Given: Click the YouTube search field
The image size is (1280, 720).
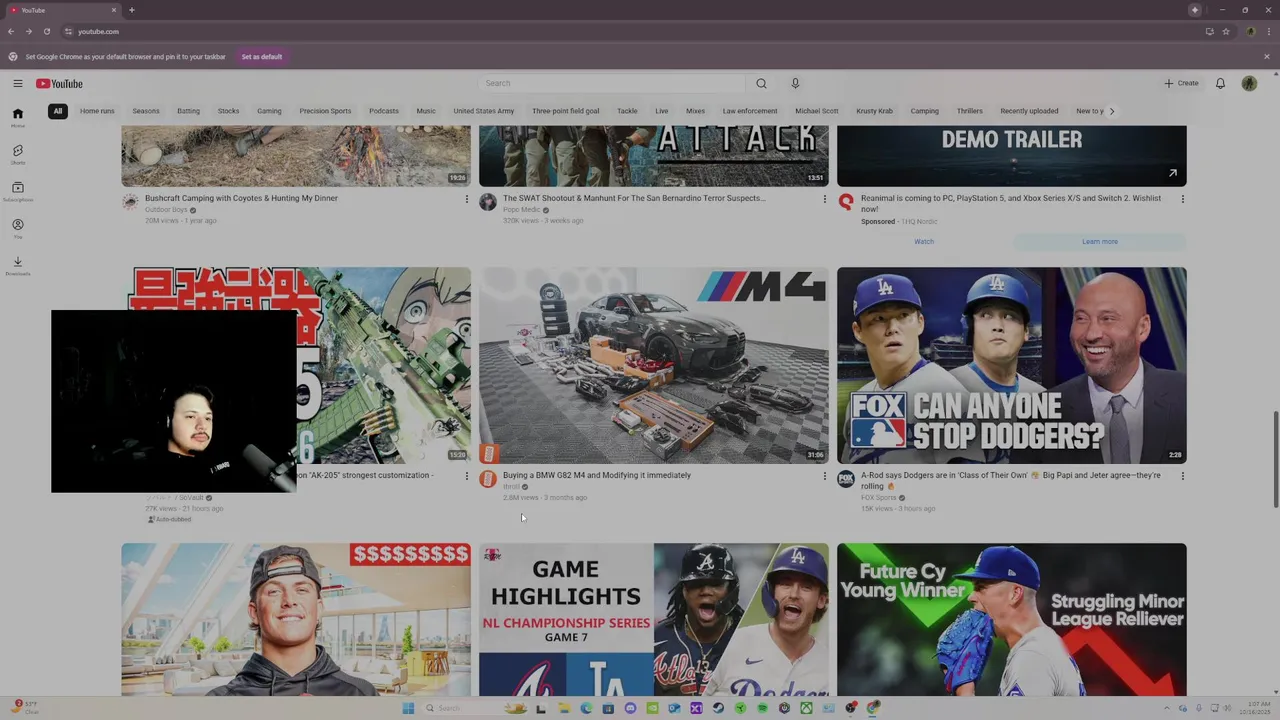Looking at the screenshot, I should (x=612, y=84).
